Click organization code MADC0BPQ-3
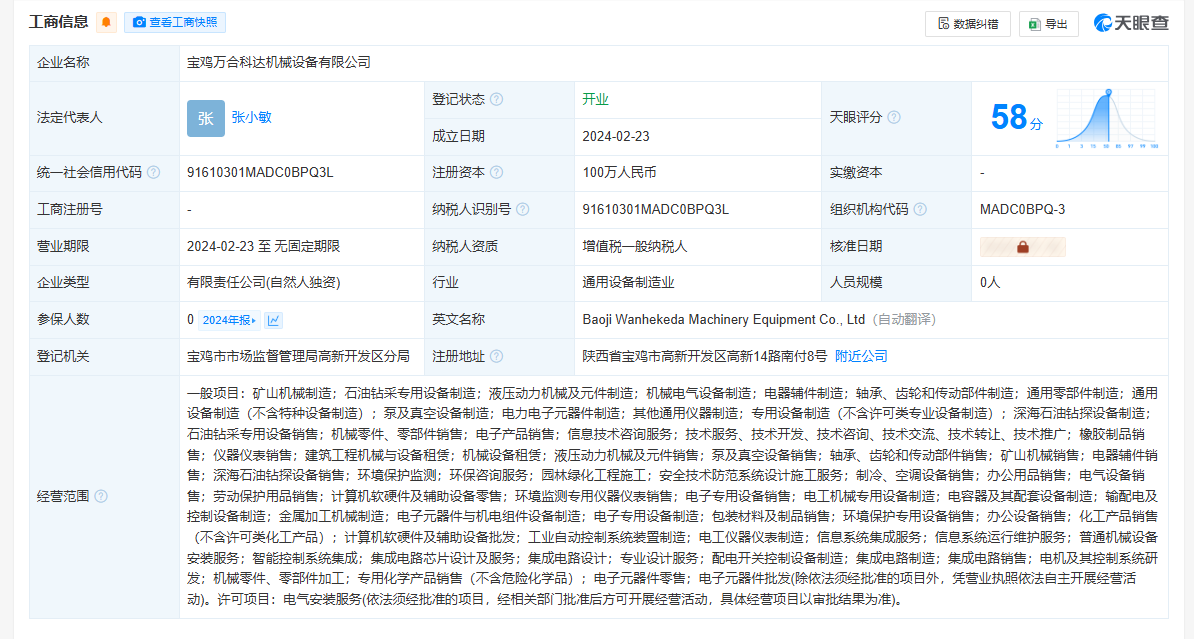1194x639 pixels. pos(1023,209)
